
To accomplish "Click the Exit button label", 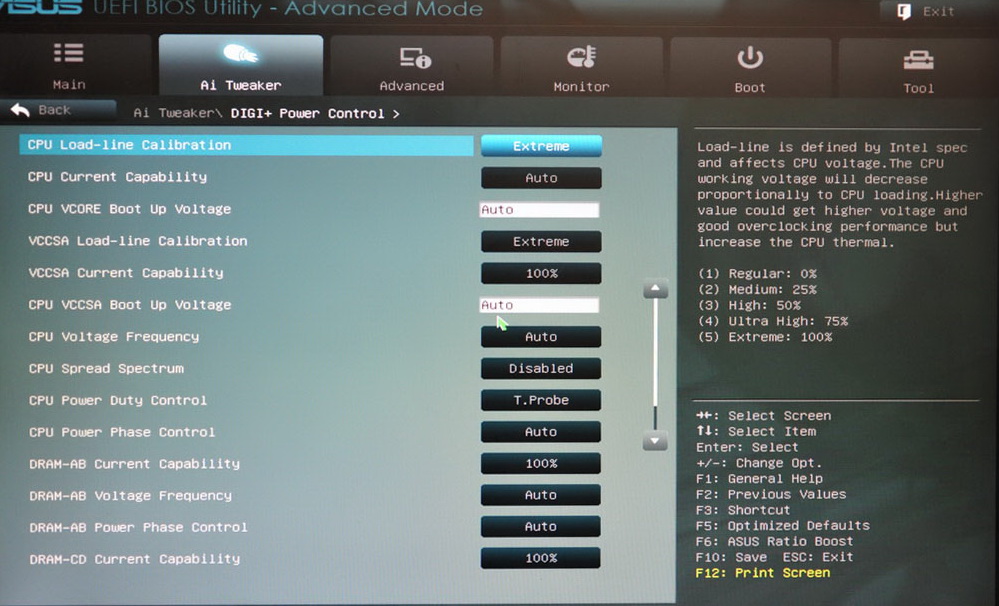I will coord(938,11).
